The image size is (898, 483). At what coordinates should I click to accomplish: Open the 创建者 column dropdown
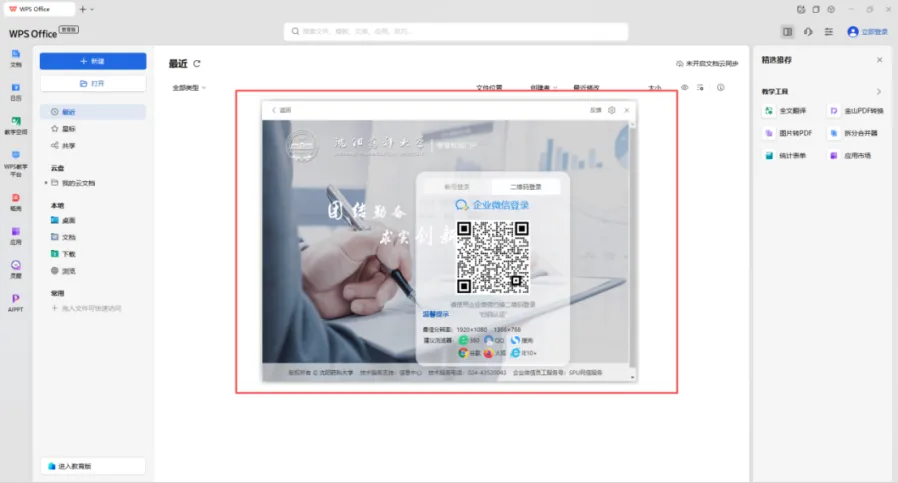(x=543, y=88)
